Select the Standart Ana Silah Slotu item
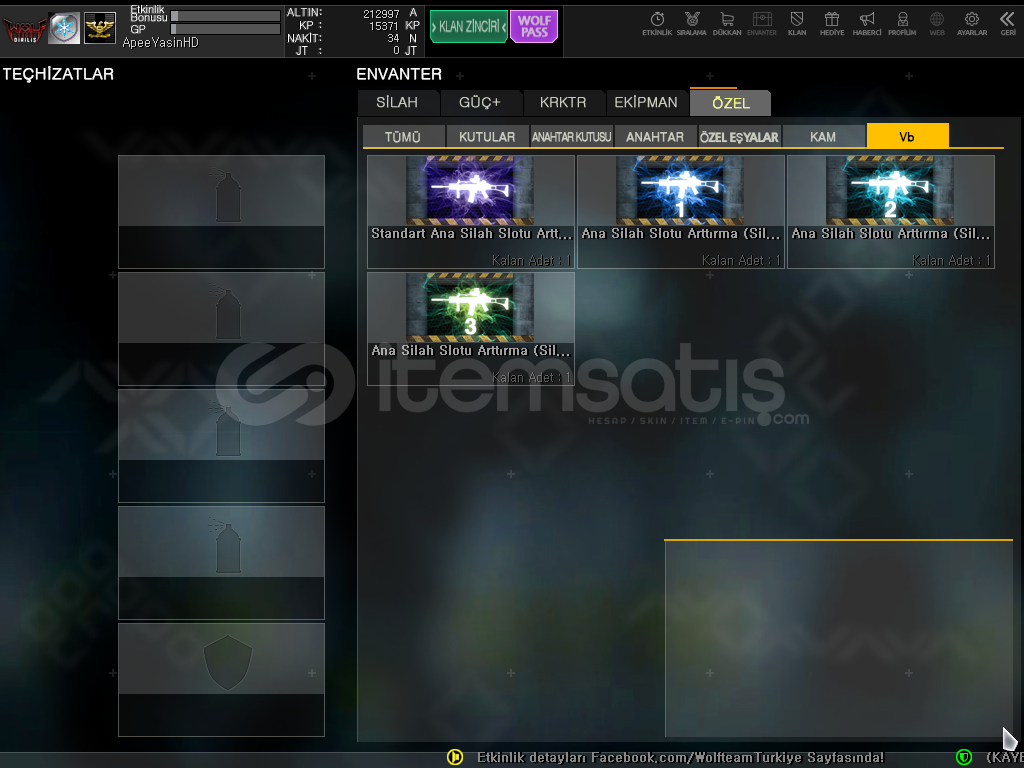The image size is (1024, 768). (x=471, y=212)
